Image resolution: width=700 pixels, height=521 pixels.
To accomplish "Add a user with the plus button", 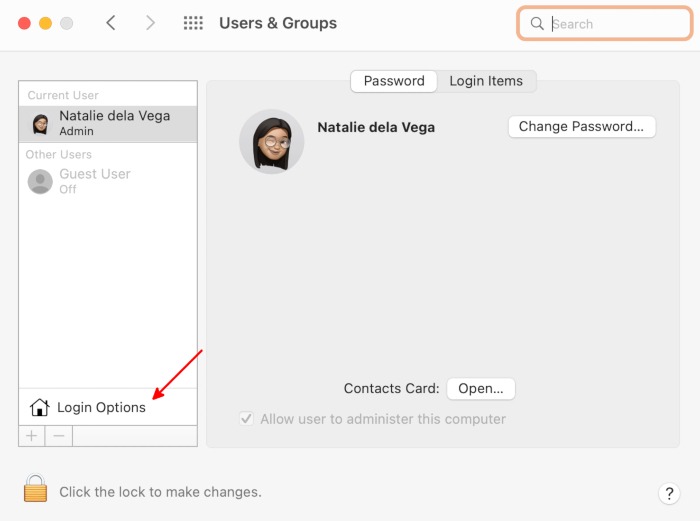I will (31, 436).
